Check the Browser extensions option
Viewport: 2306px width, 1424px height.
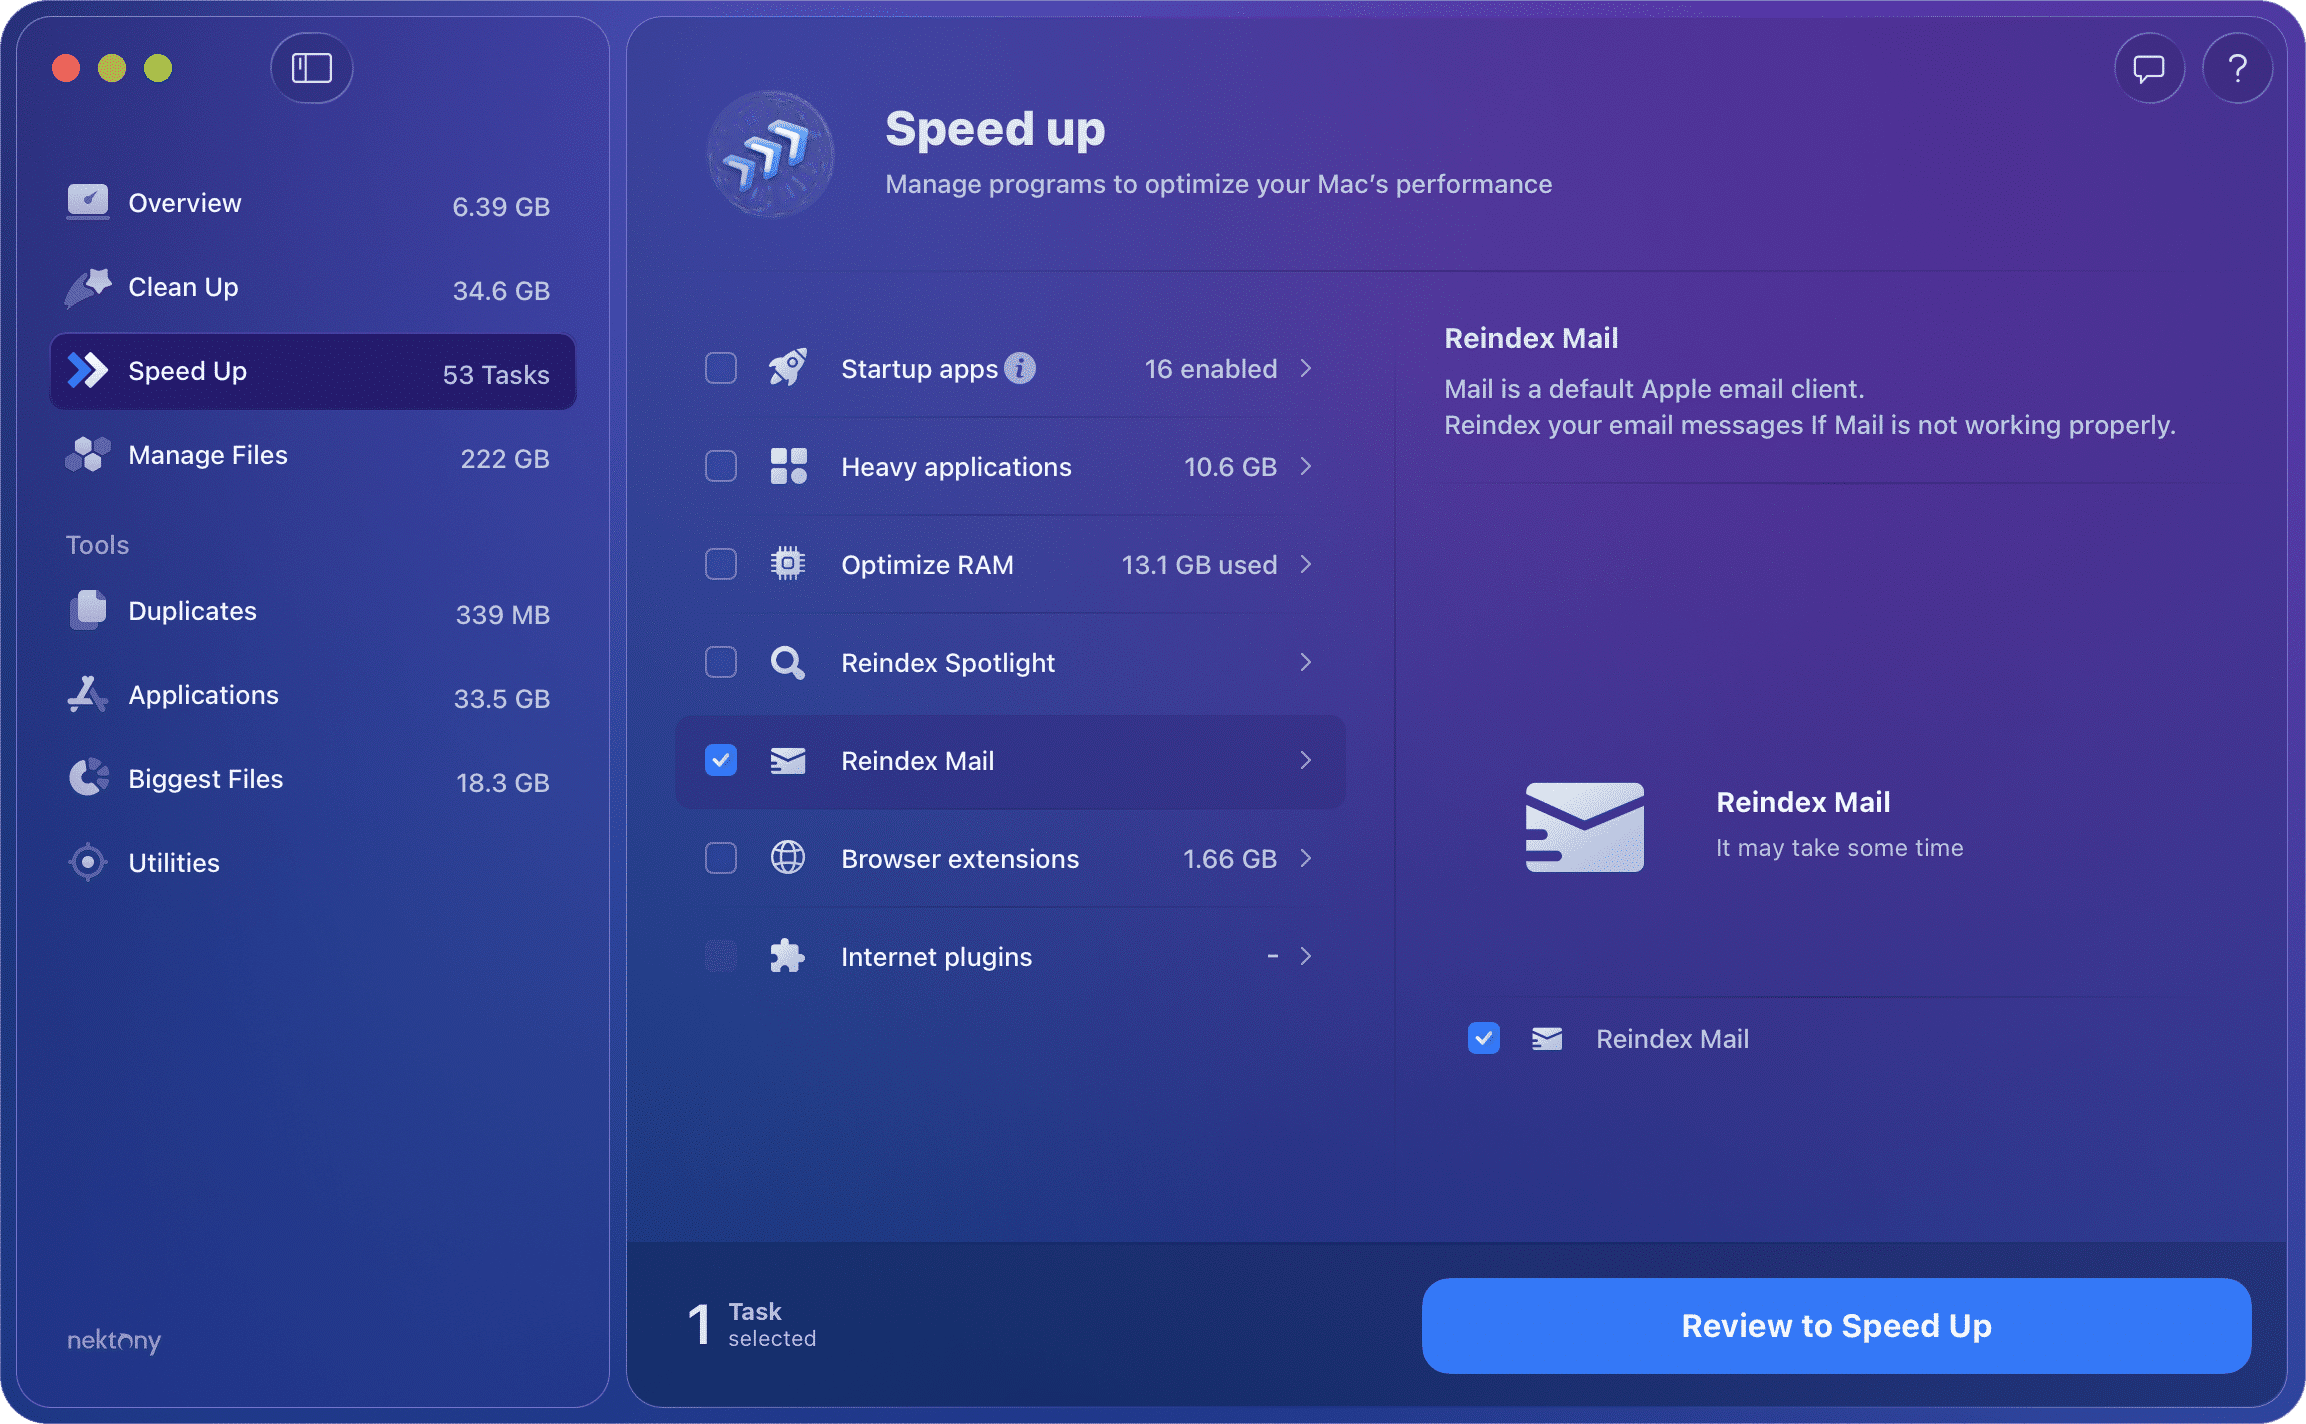720,858
